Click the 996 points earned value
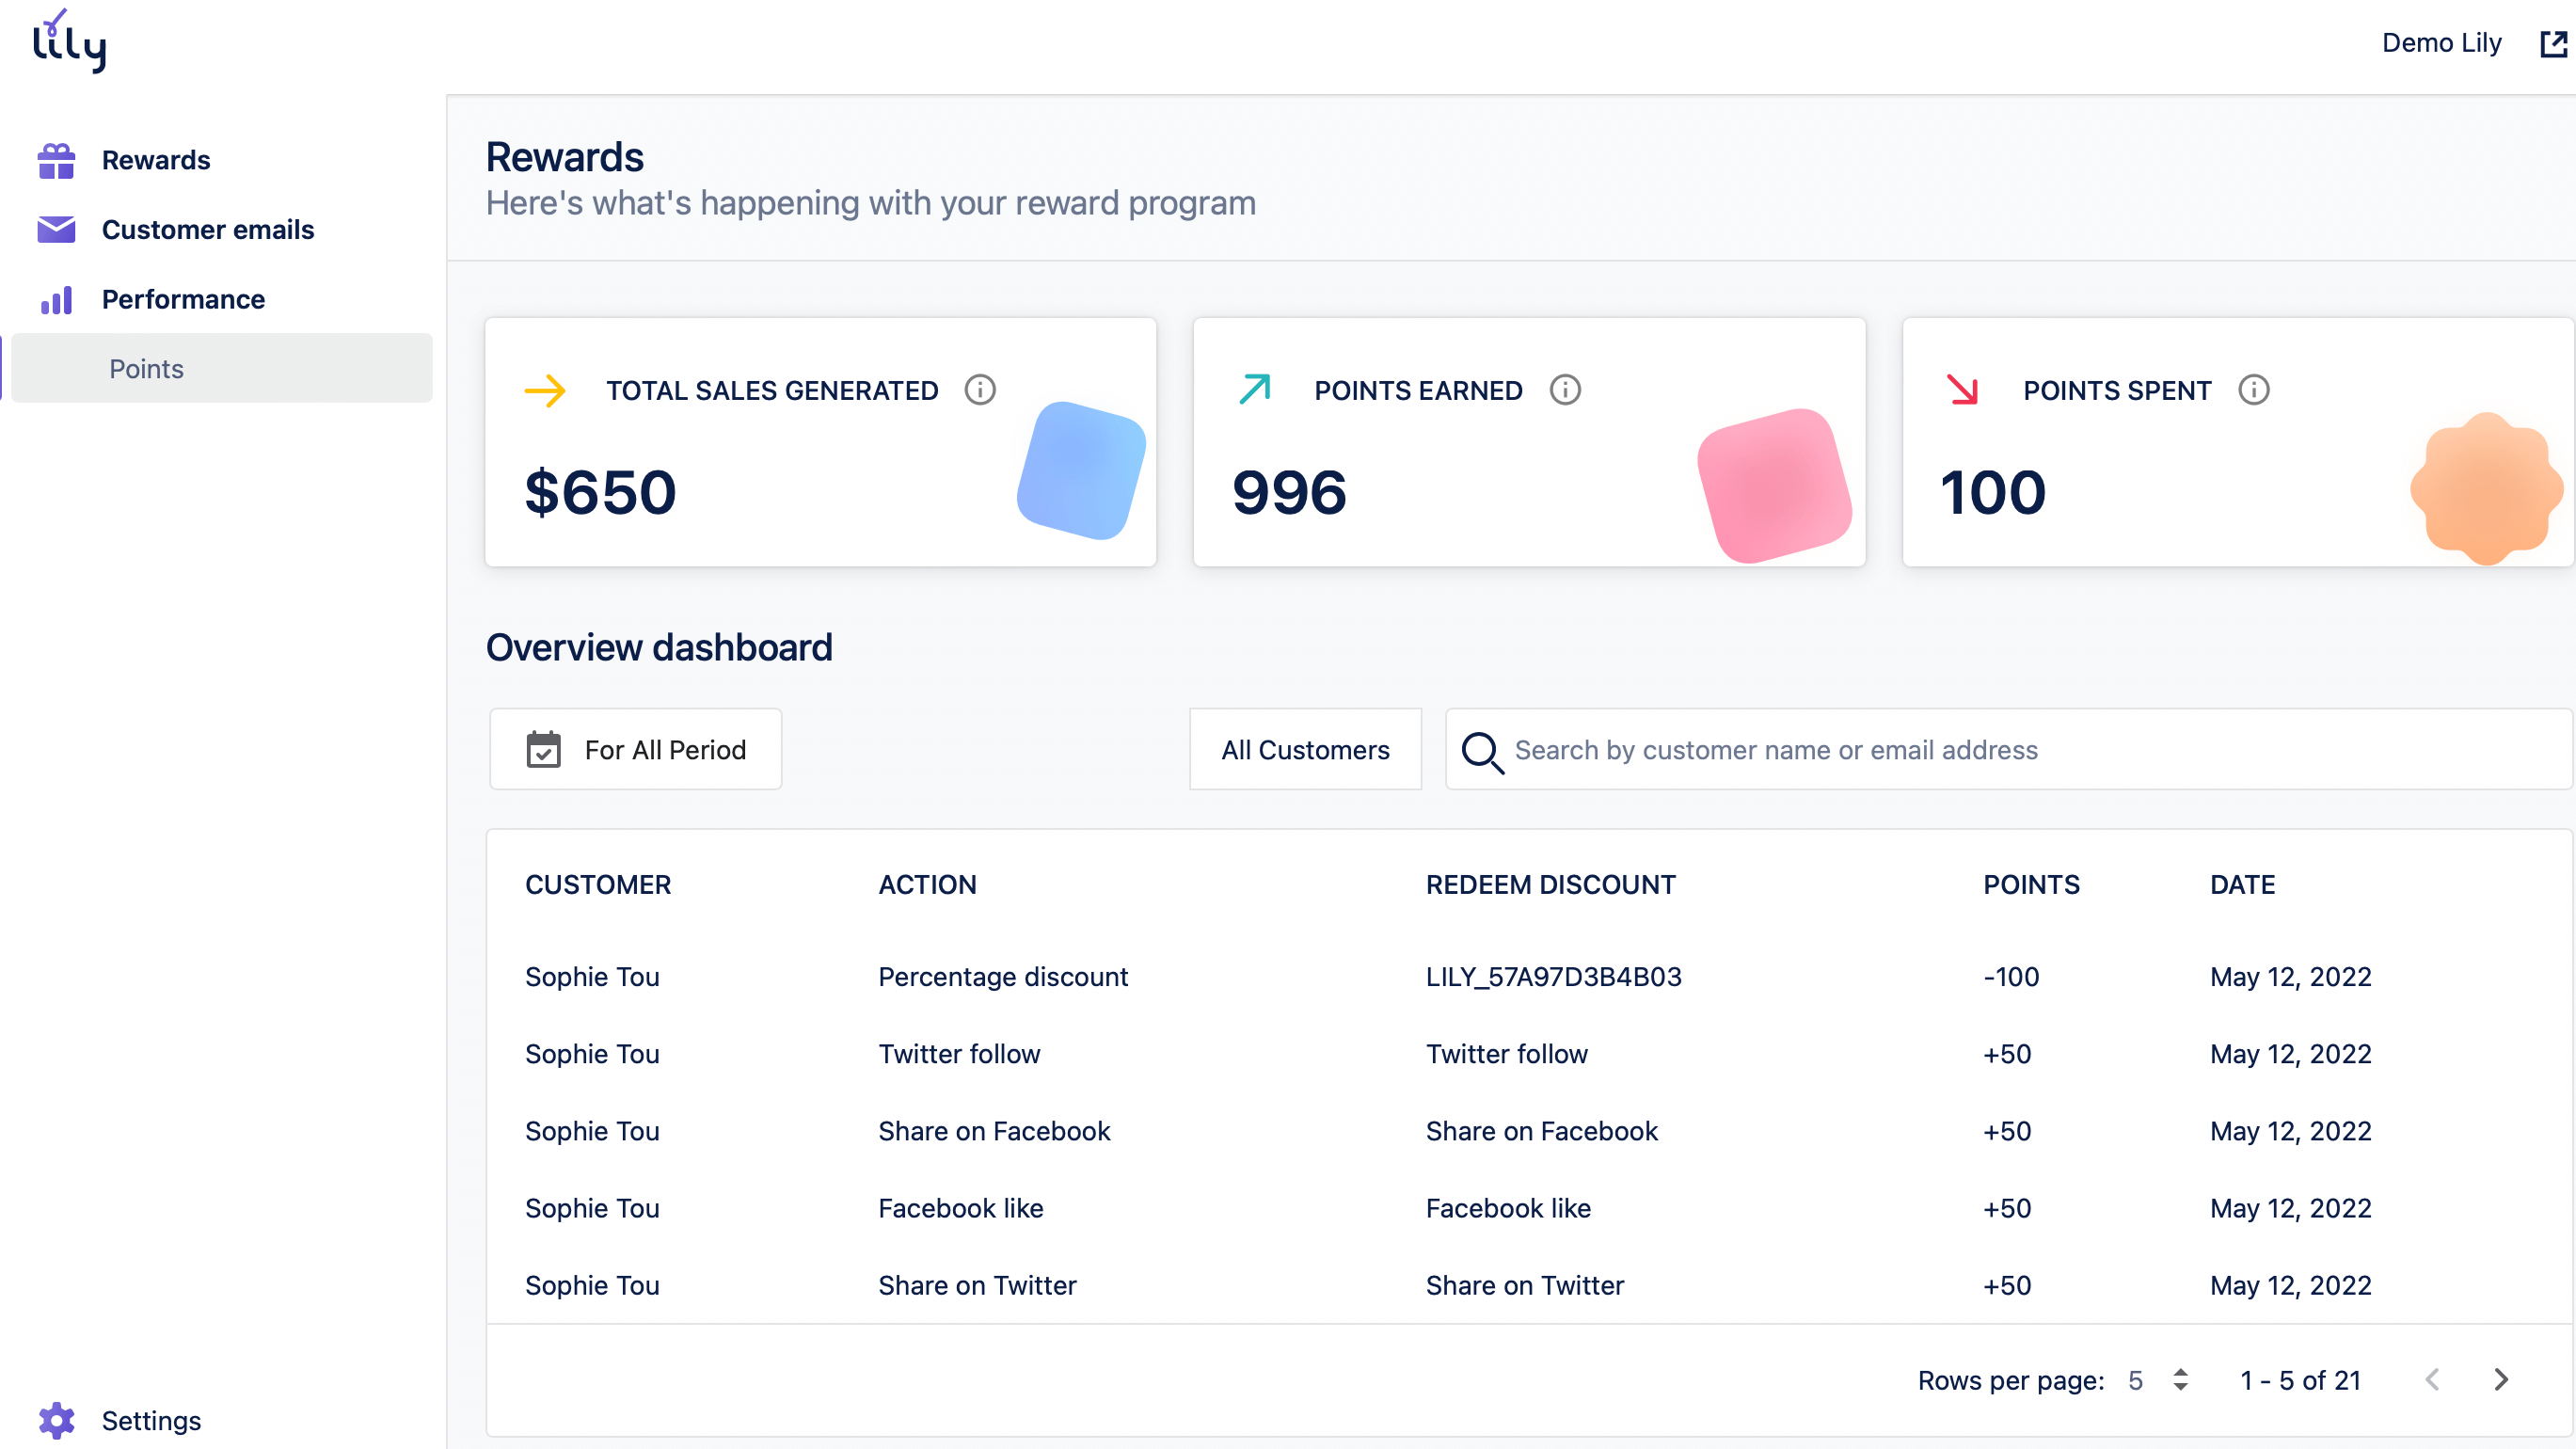This screenshot has height=1449, width=2576. (x=1289, y=492)
